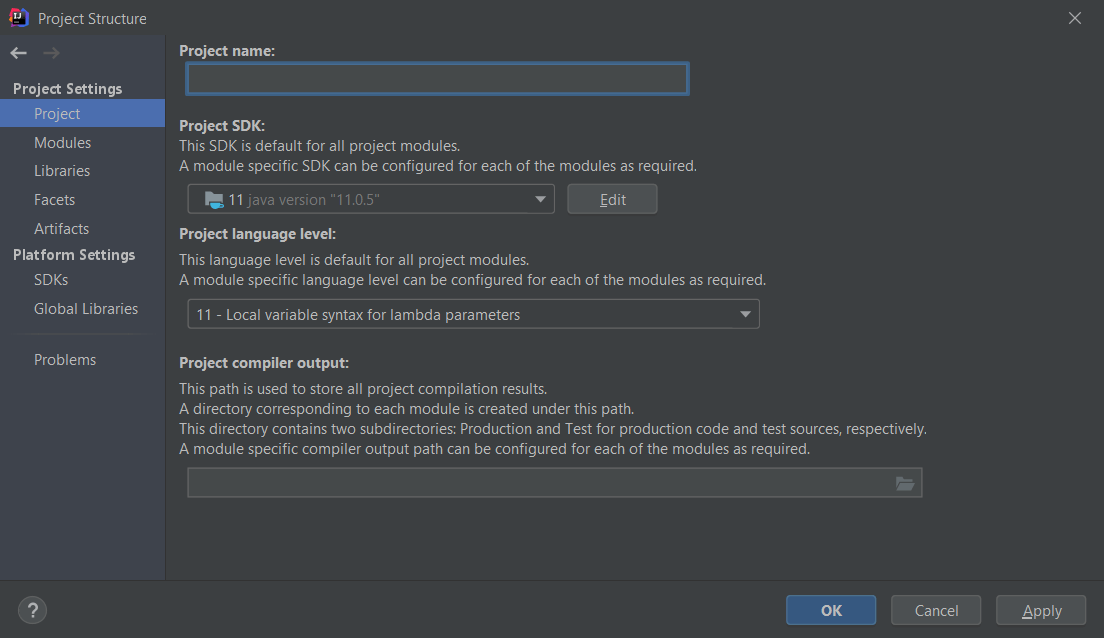Click the Project compiler output label
Image resolution: width=1104 pixels, height=638 pixels.
264,363
